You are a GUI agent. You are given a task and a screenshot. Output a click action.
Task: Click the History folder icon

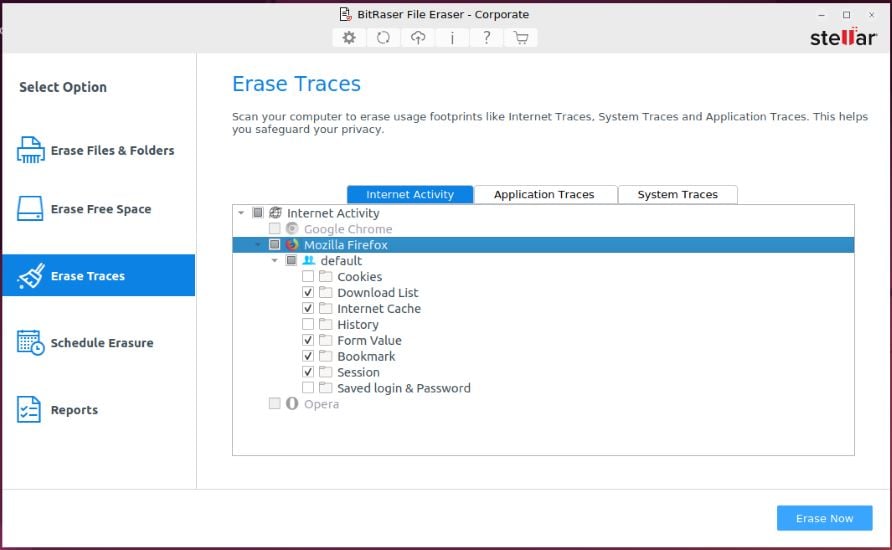[x=325, y=324]
